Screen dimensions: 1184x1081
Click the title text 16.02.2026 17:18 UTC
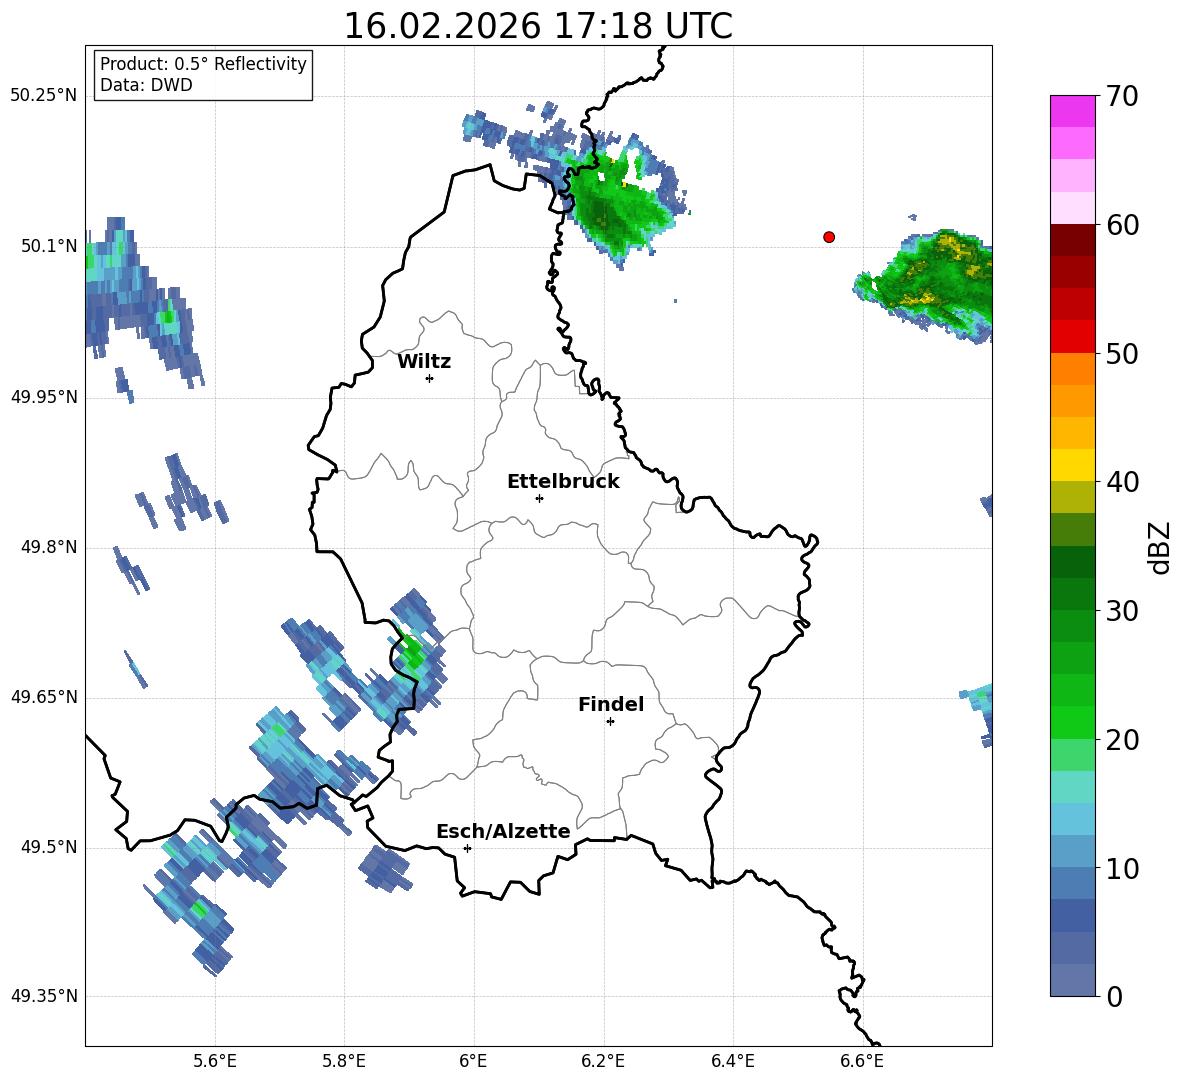(x=538, y=26)
